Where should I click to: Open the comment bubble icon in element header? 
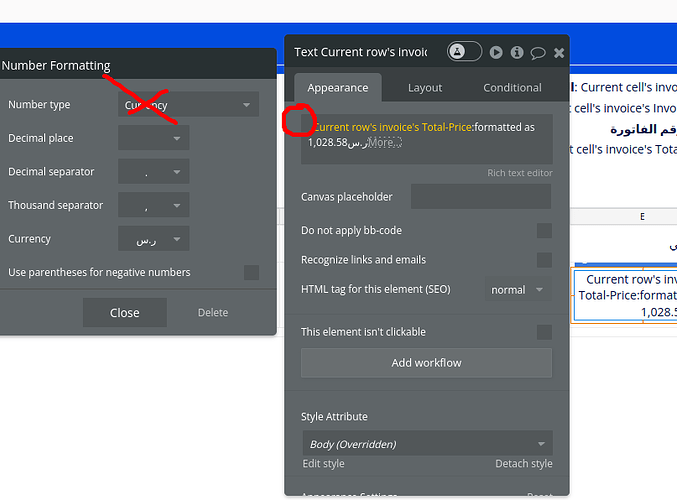pyautogui.click(x=538, y=53)
